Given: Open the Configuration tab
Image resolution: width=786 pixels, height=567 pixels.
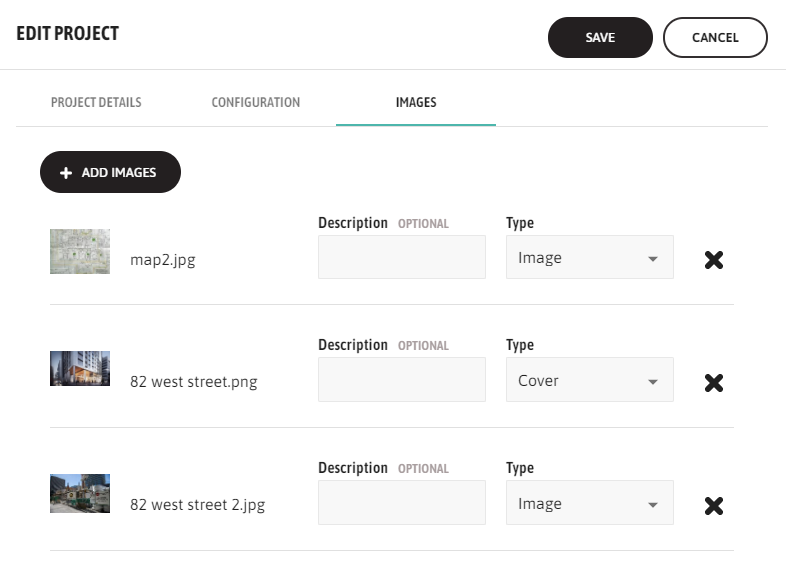Looking at the screenshot, I should [255, 102].
